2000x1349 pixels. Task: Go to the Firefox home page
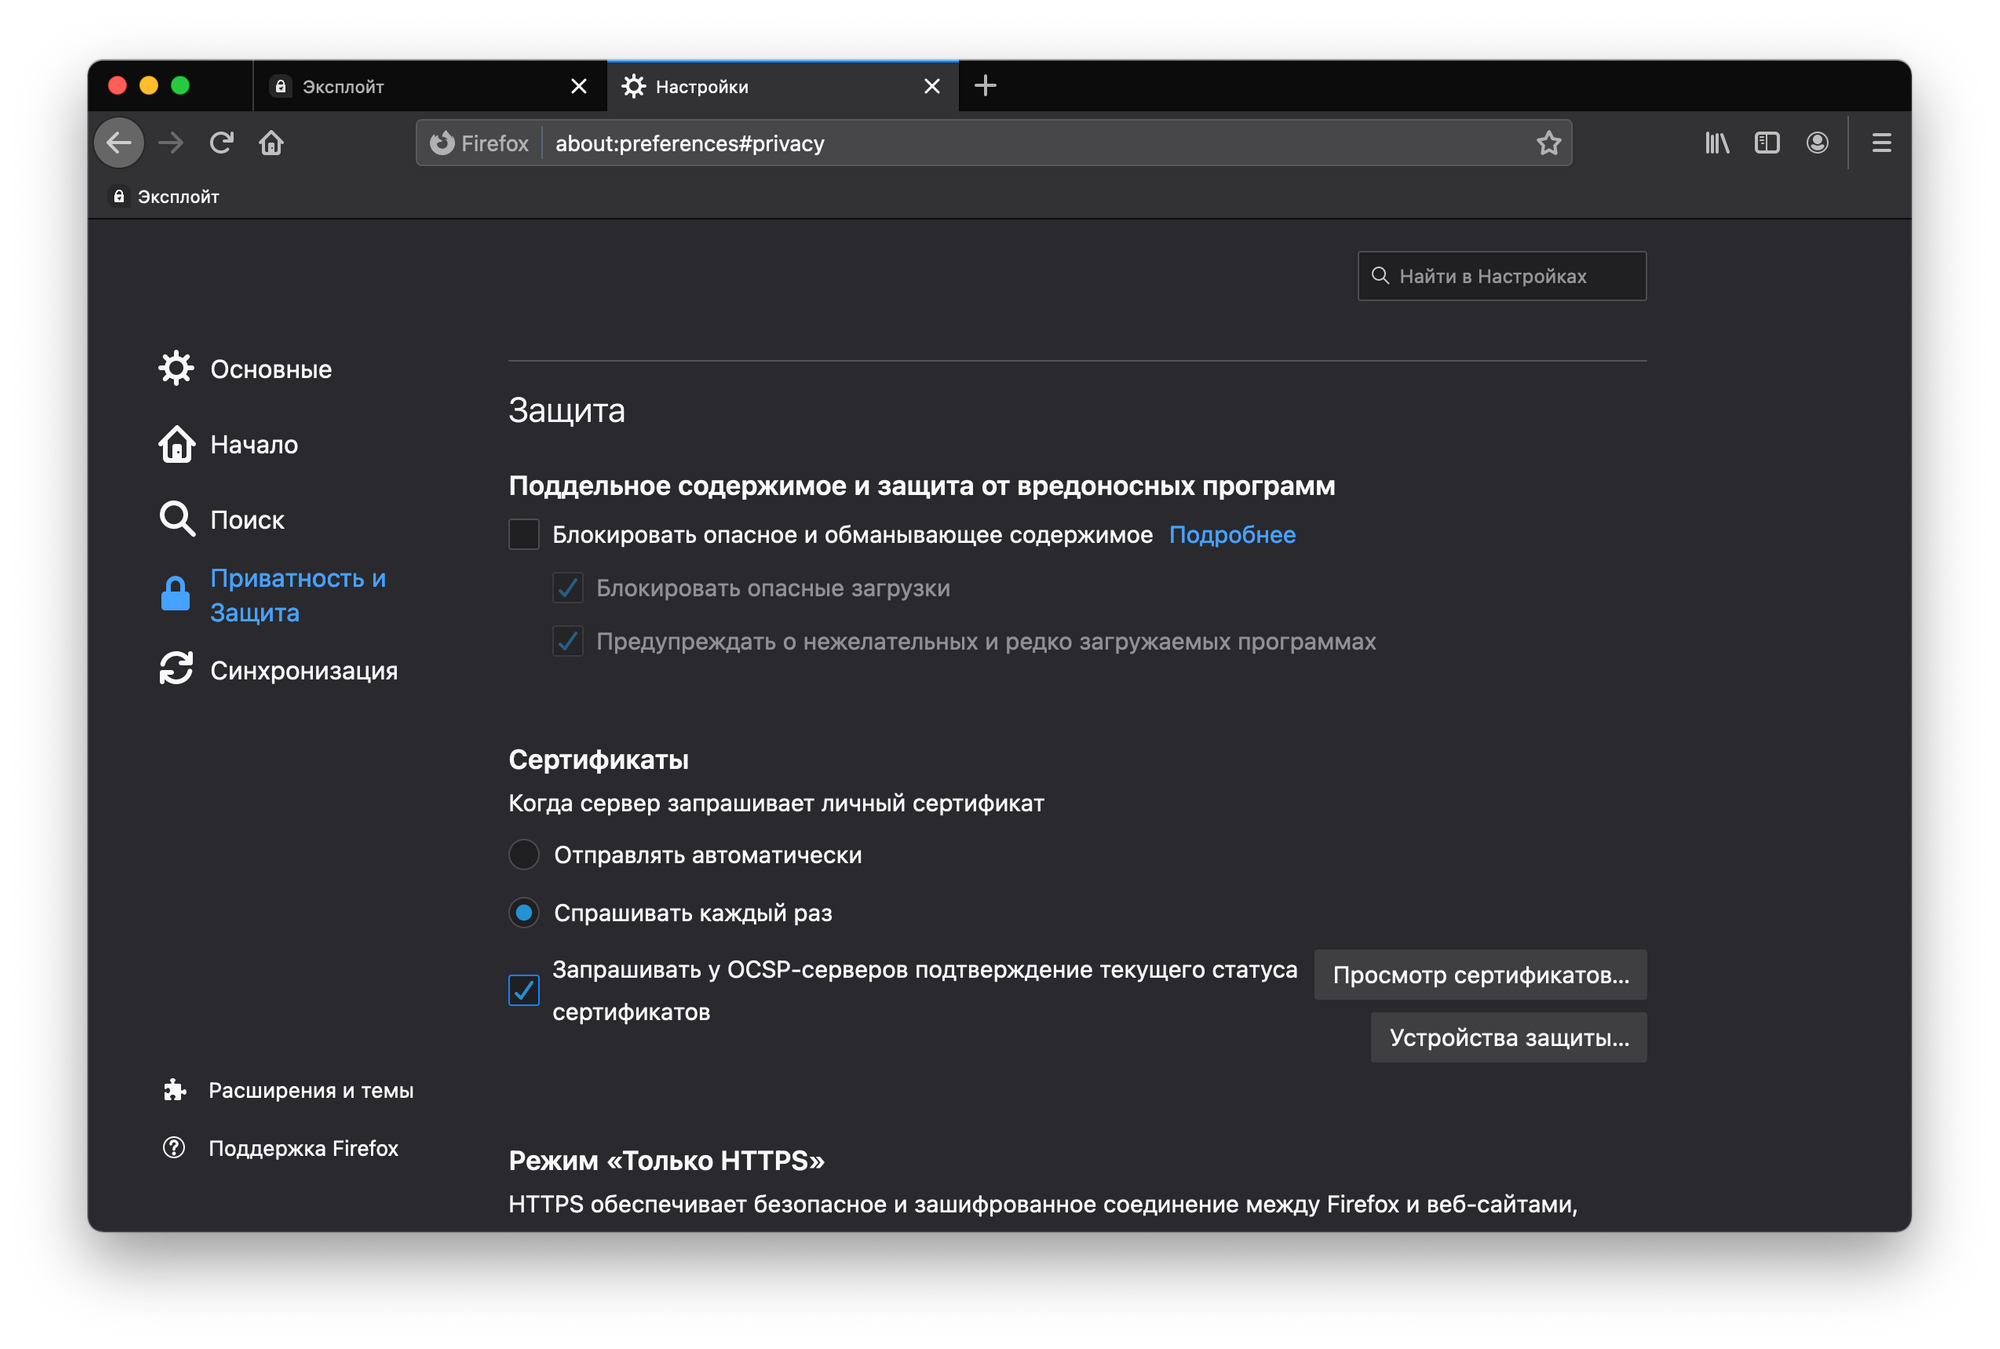[x=271, y=143]
